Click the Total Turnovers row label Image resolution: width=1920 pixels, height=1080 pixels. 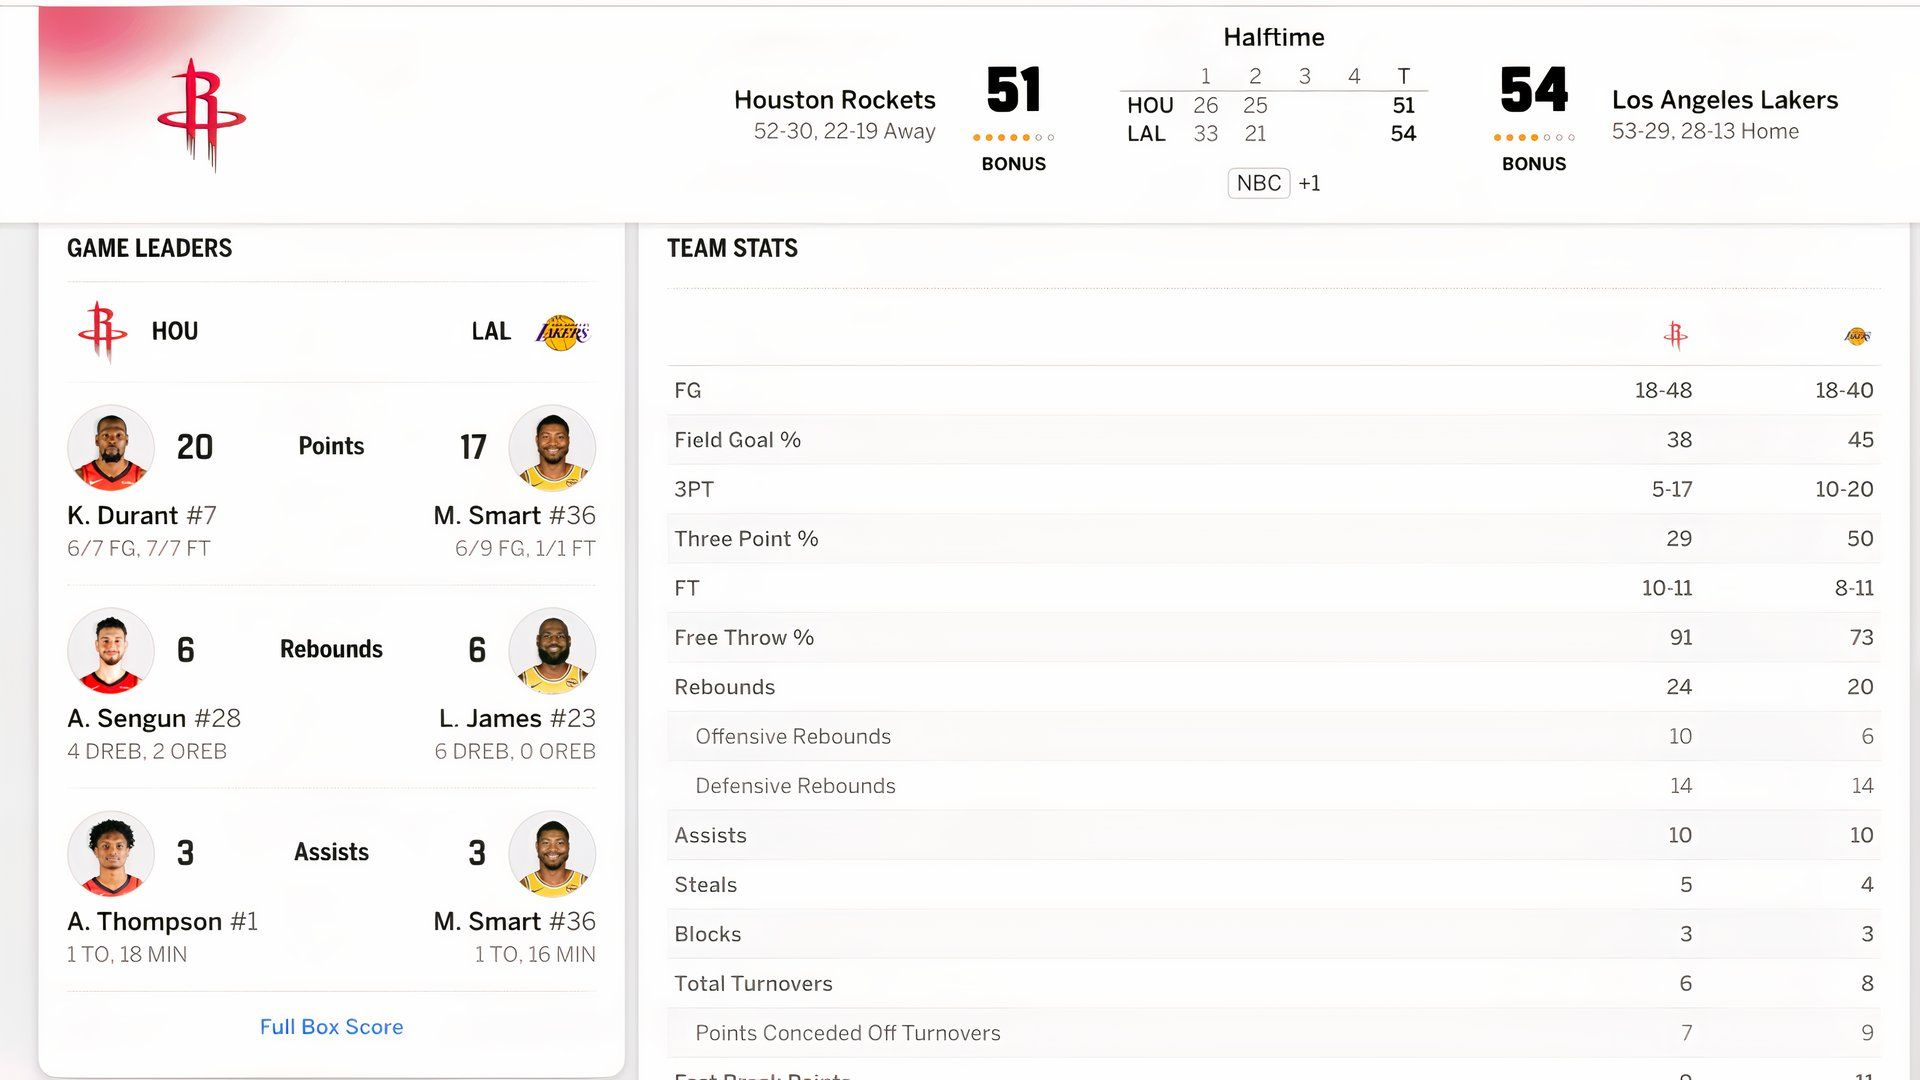pos(753,984)
